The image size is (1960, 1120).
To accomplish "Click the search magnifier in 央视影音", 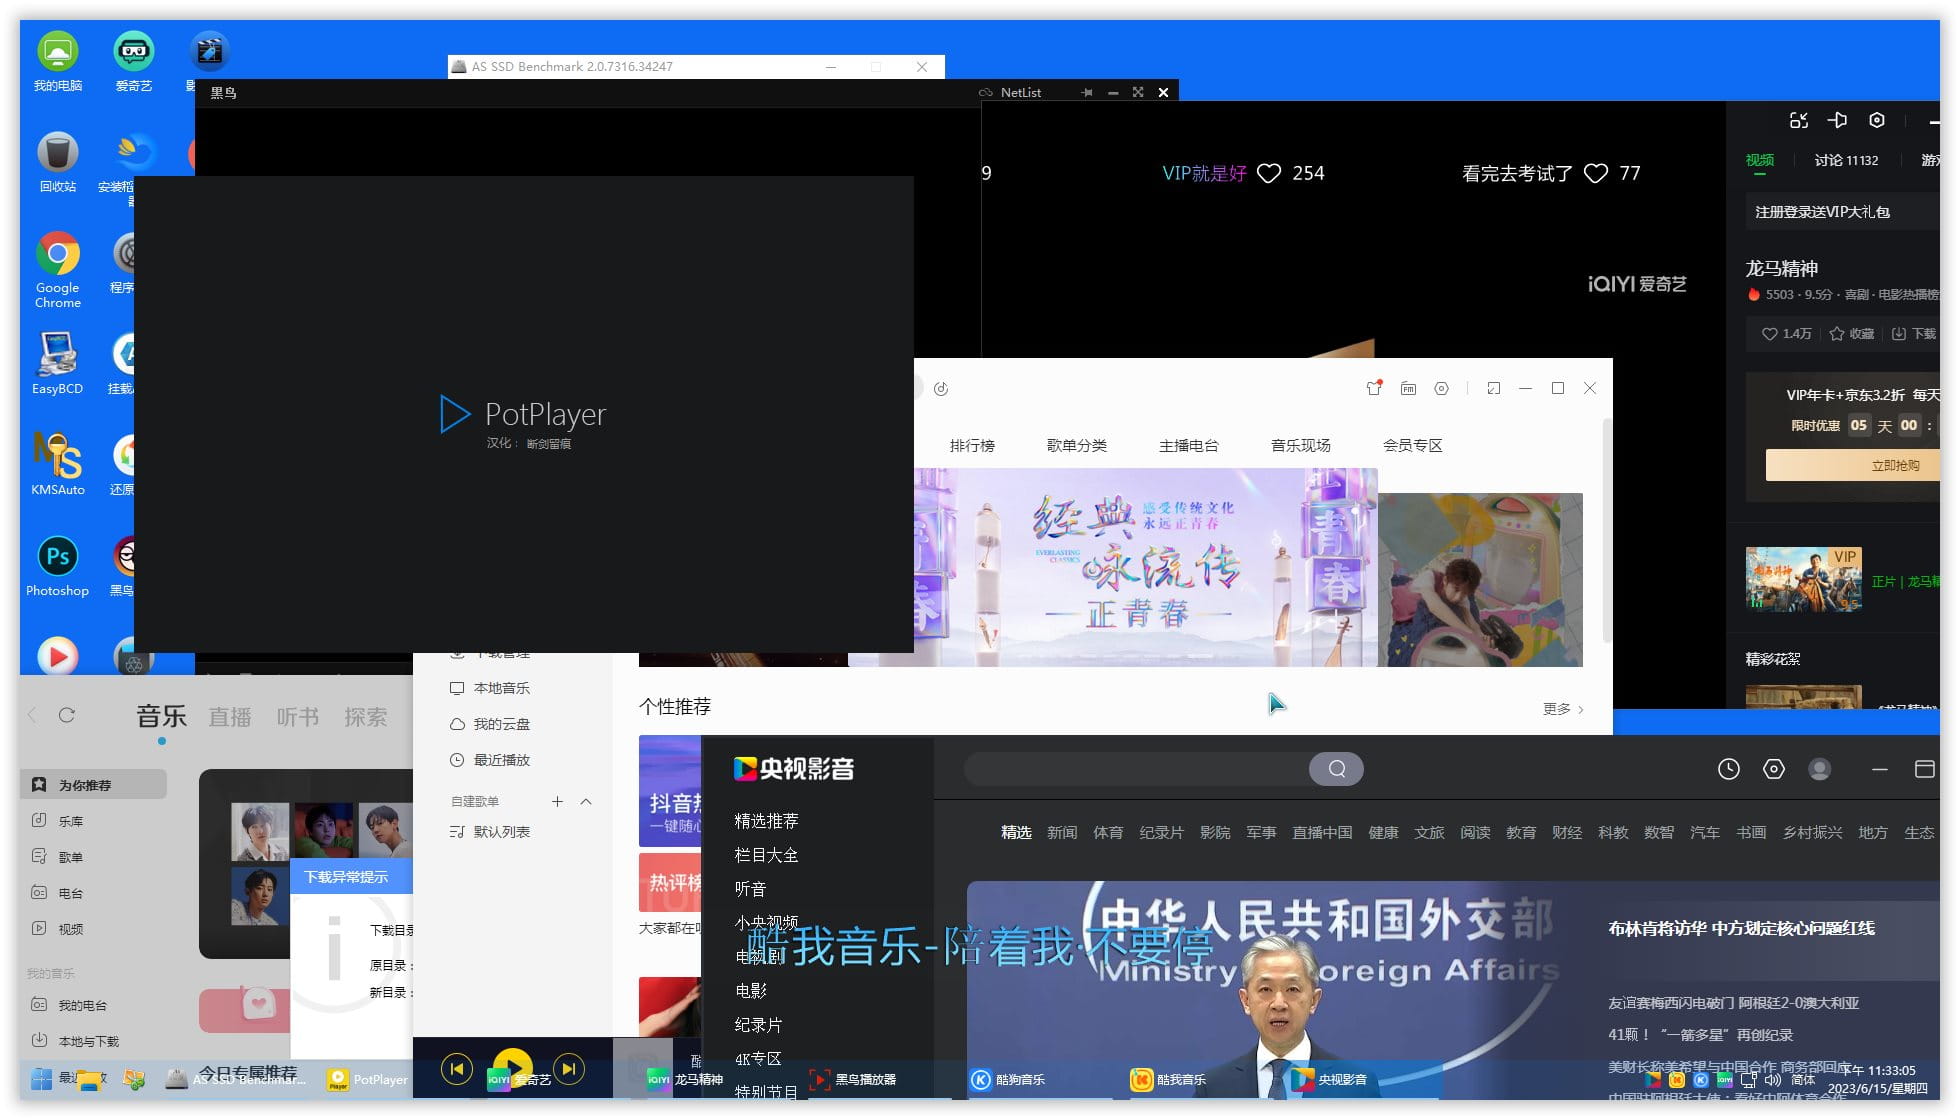I will (1336, 769).
